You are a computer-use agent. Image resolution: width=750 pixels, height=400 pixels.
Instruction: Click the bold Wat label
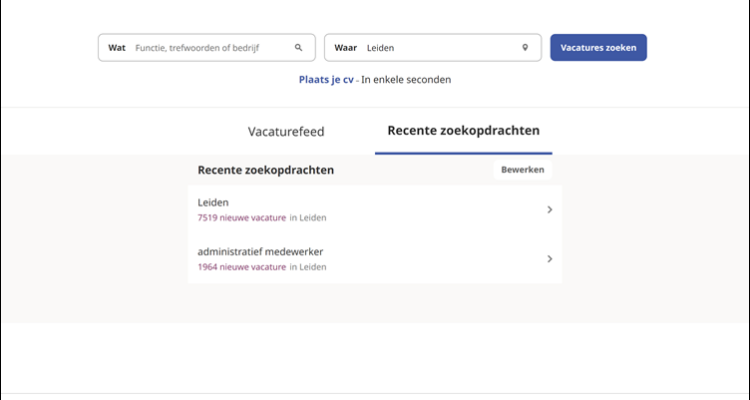pos(117,47)
